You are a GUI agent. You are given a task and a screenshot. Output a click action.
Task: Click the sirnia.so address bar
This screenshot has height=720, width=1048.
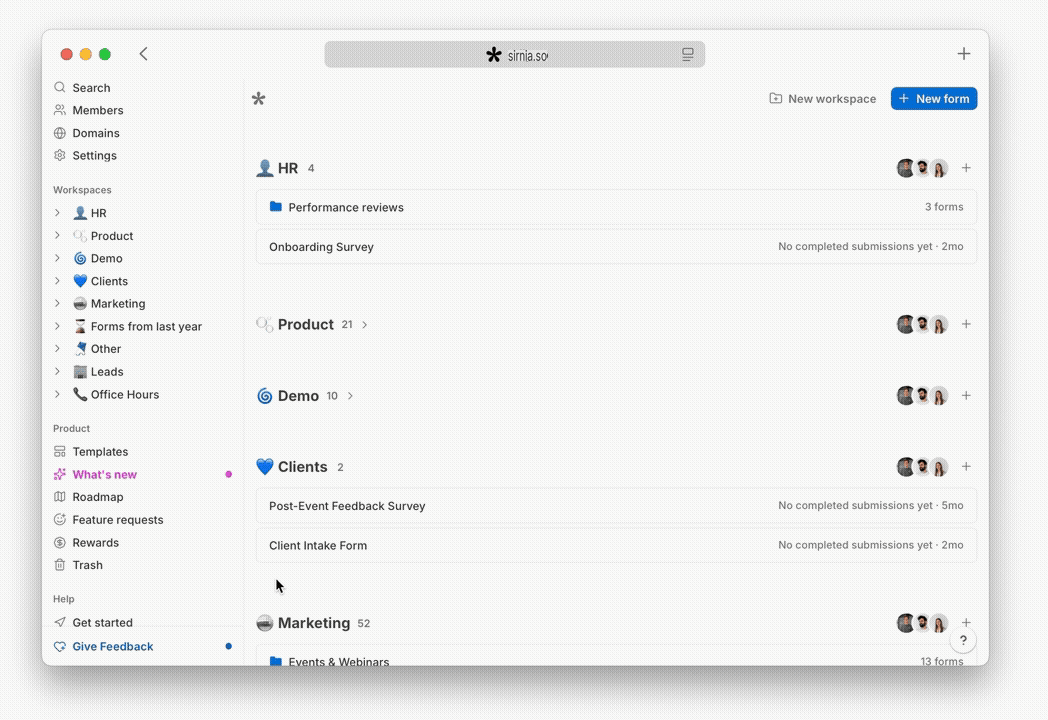point(515,55)
